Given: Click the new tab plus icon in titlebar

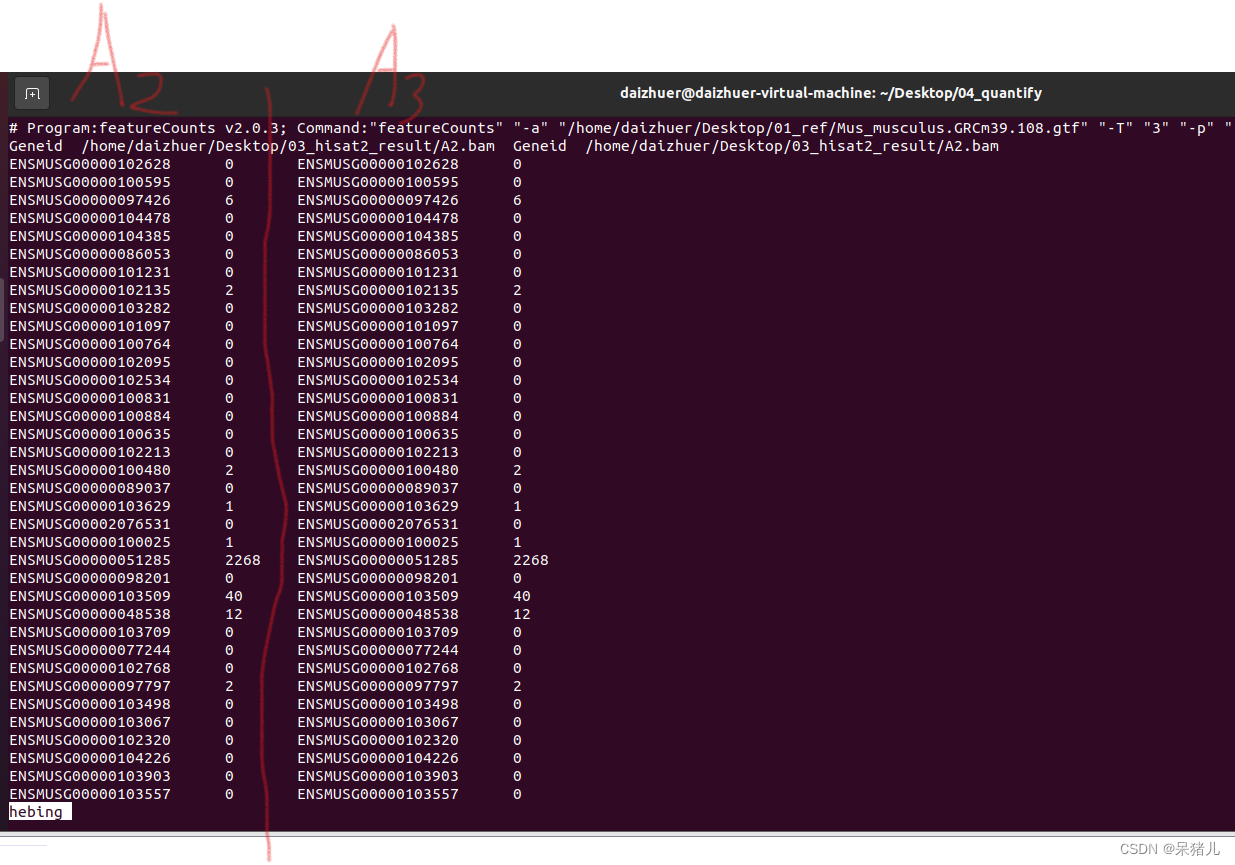Looking at the screenshot, I should 31,93.
